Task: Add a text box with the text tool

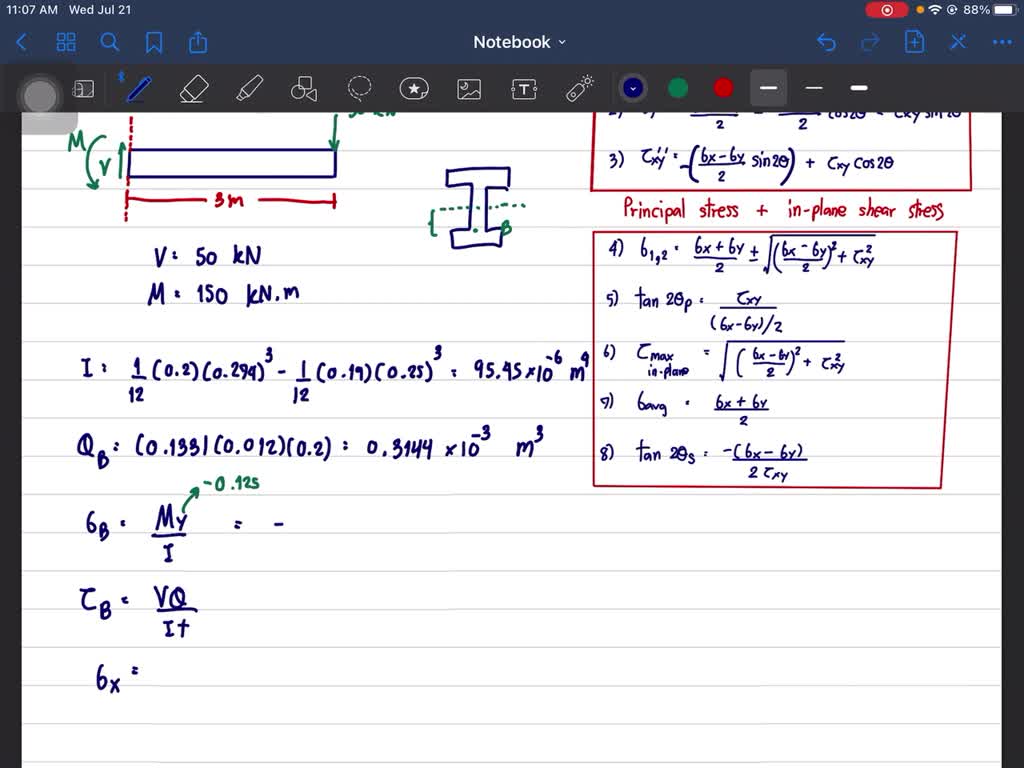Action: tap(524, 88)
